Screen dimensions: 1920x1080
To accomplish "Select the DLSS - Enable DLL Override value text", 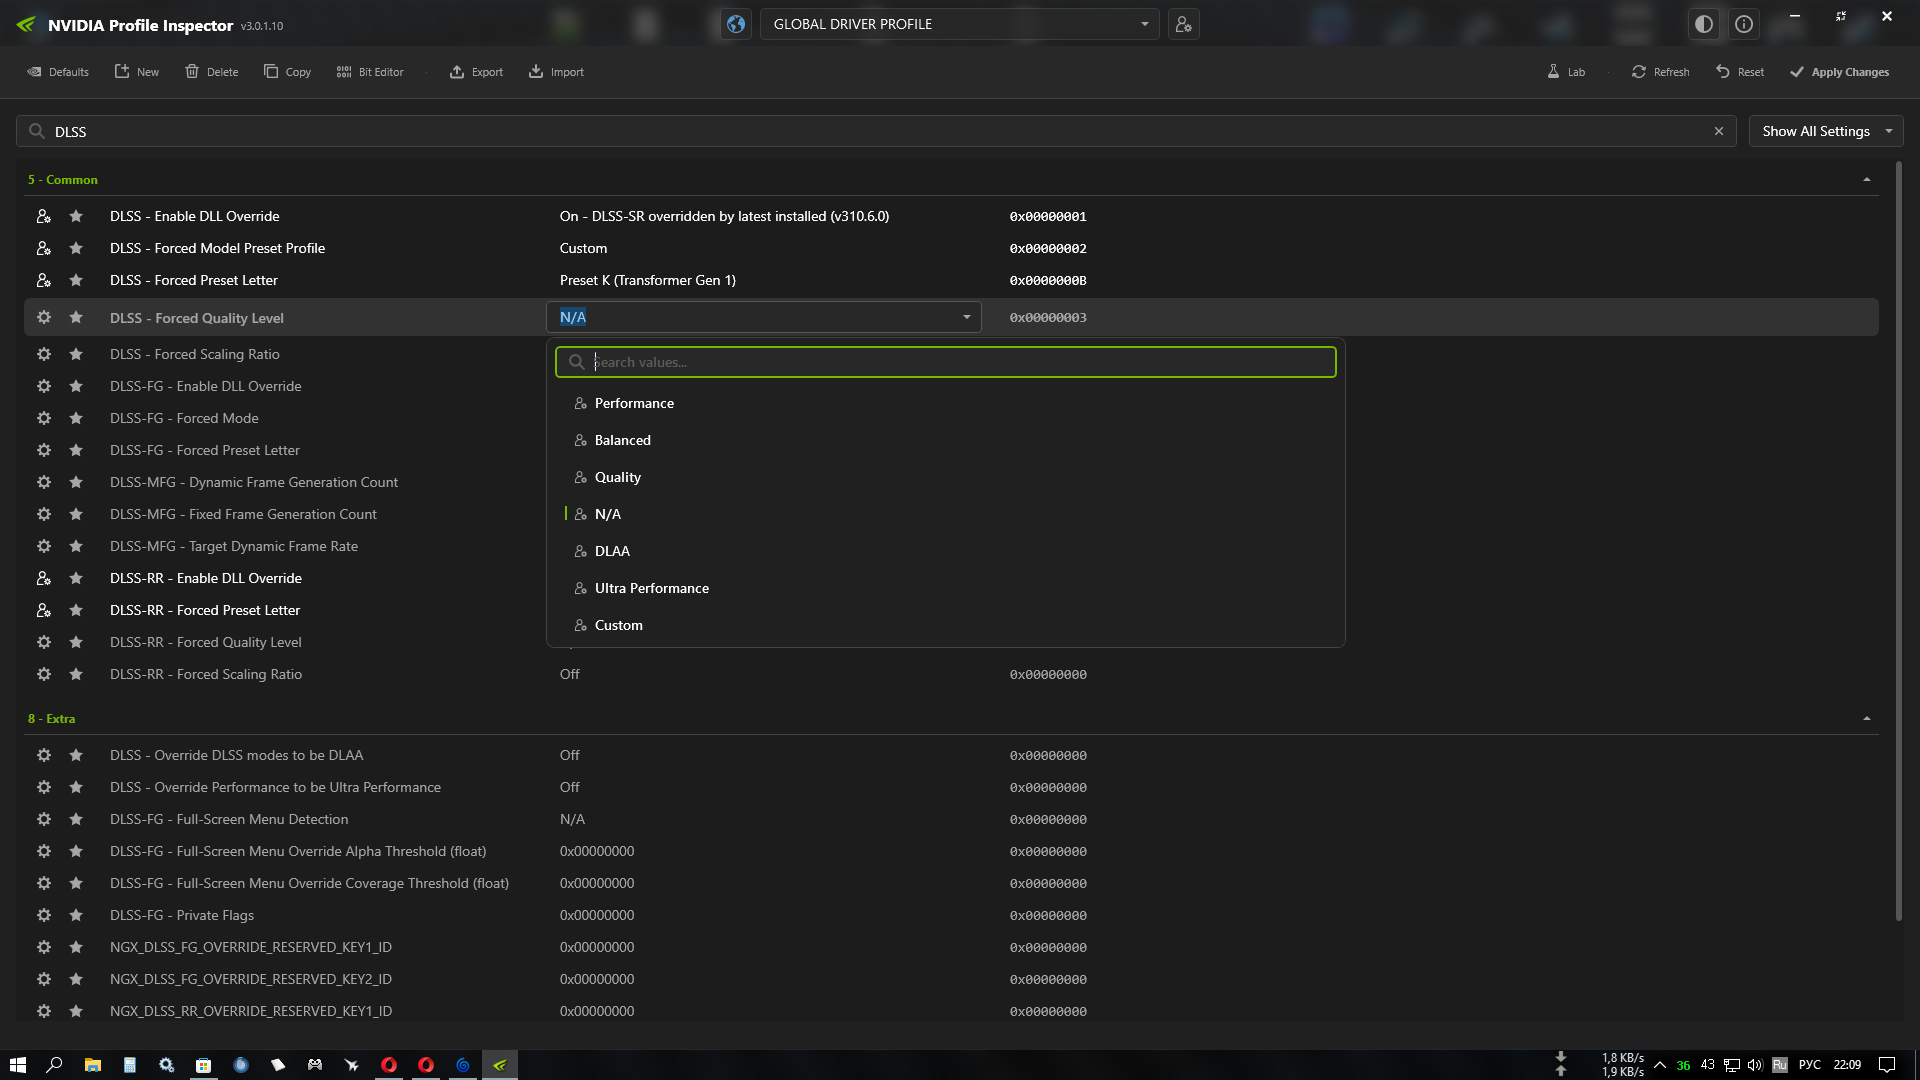I will pyautogui.click(x=724, y=216).
